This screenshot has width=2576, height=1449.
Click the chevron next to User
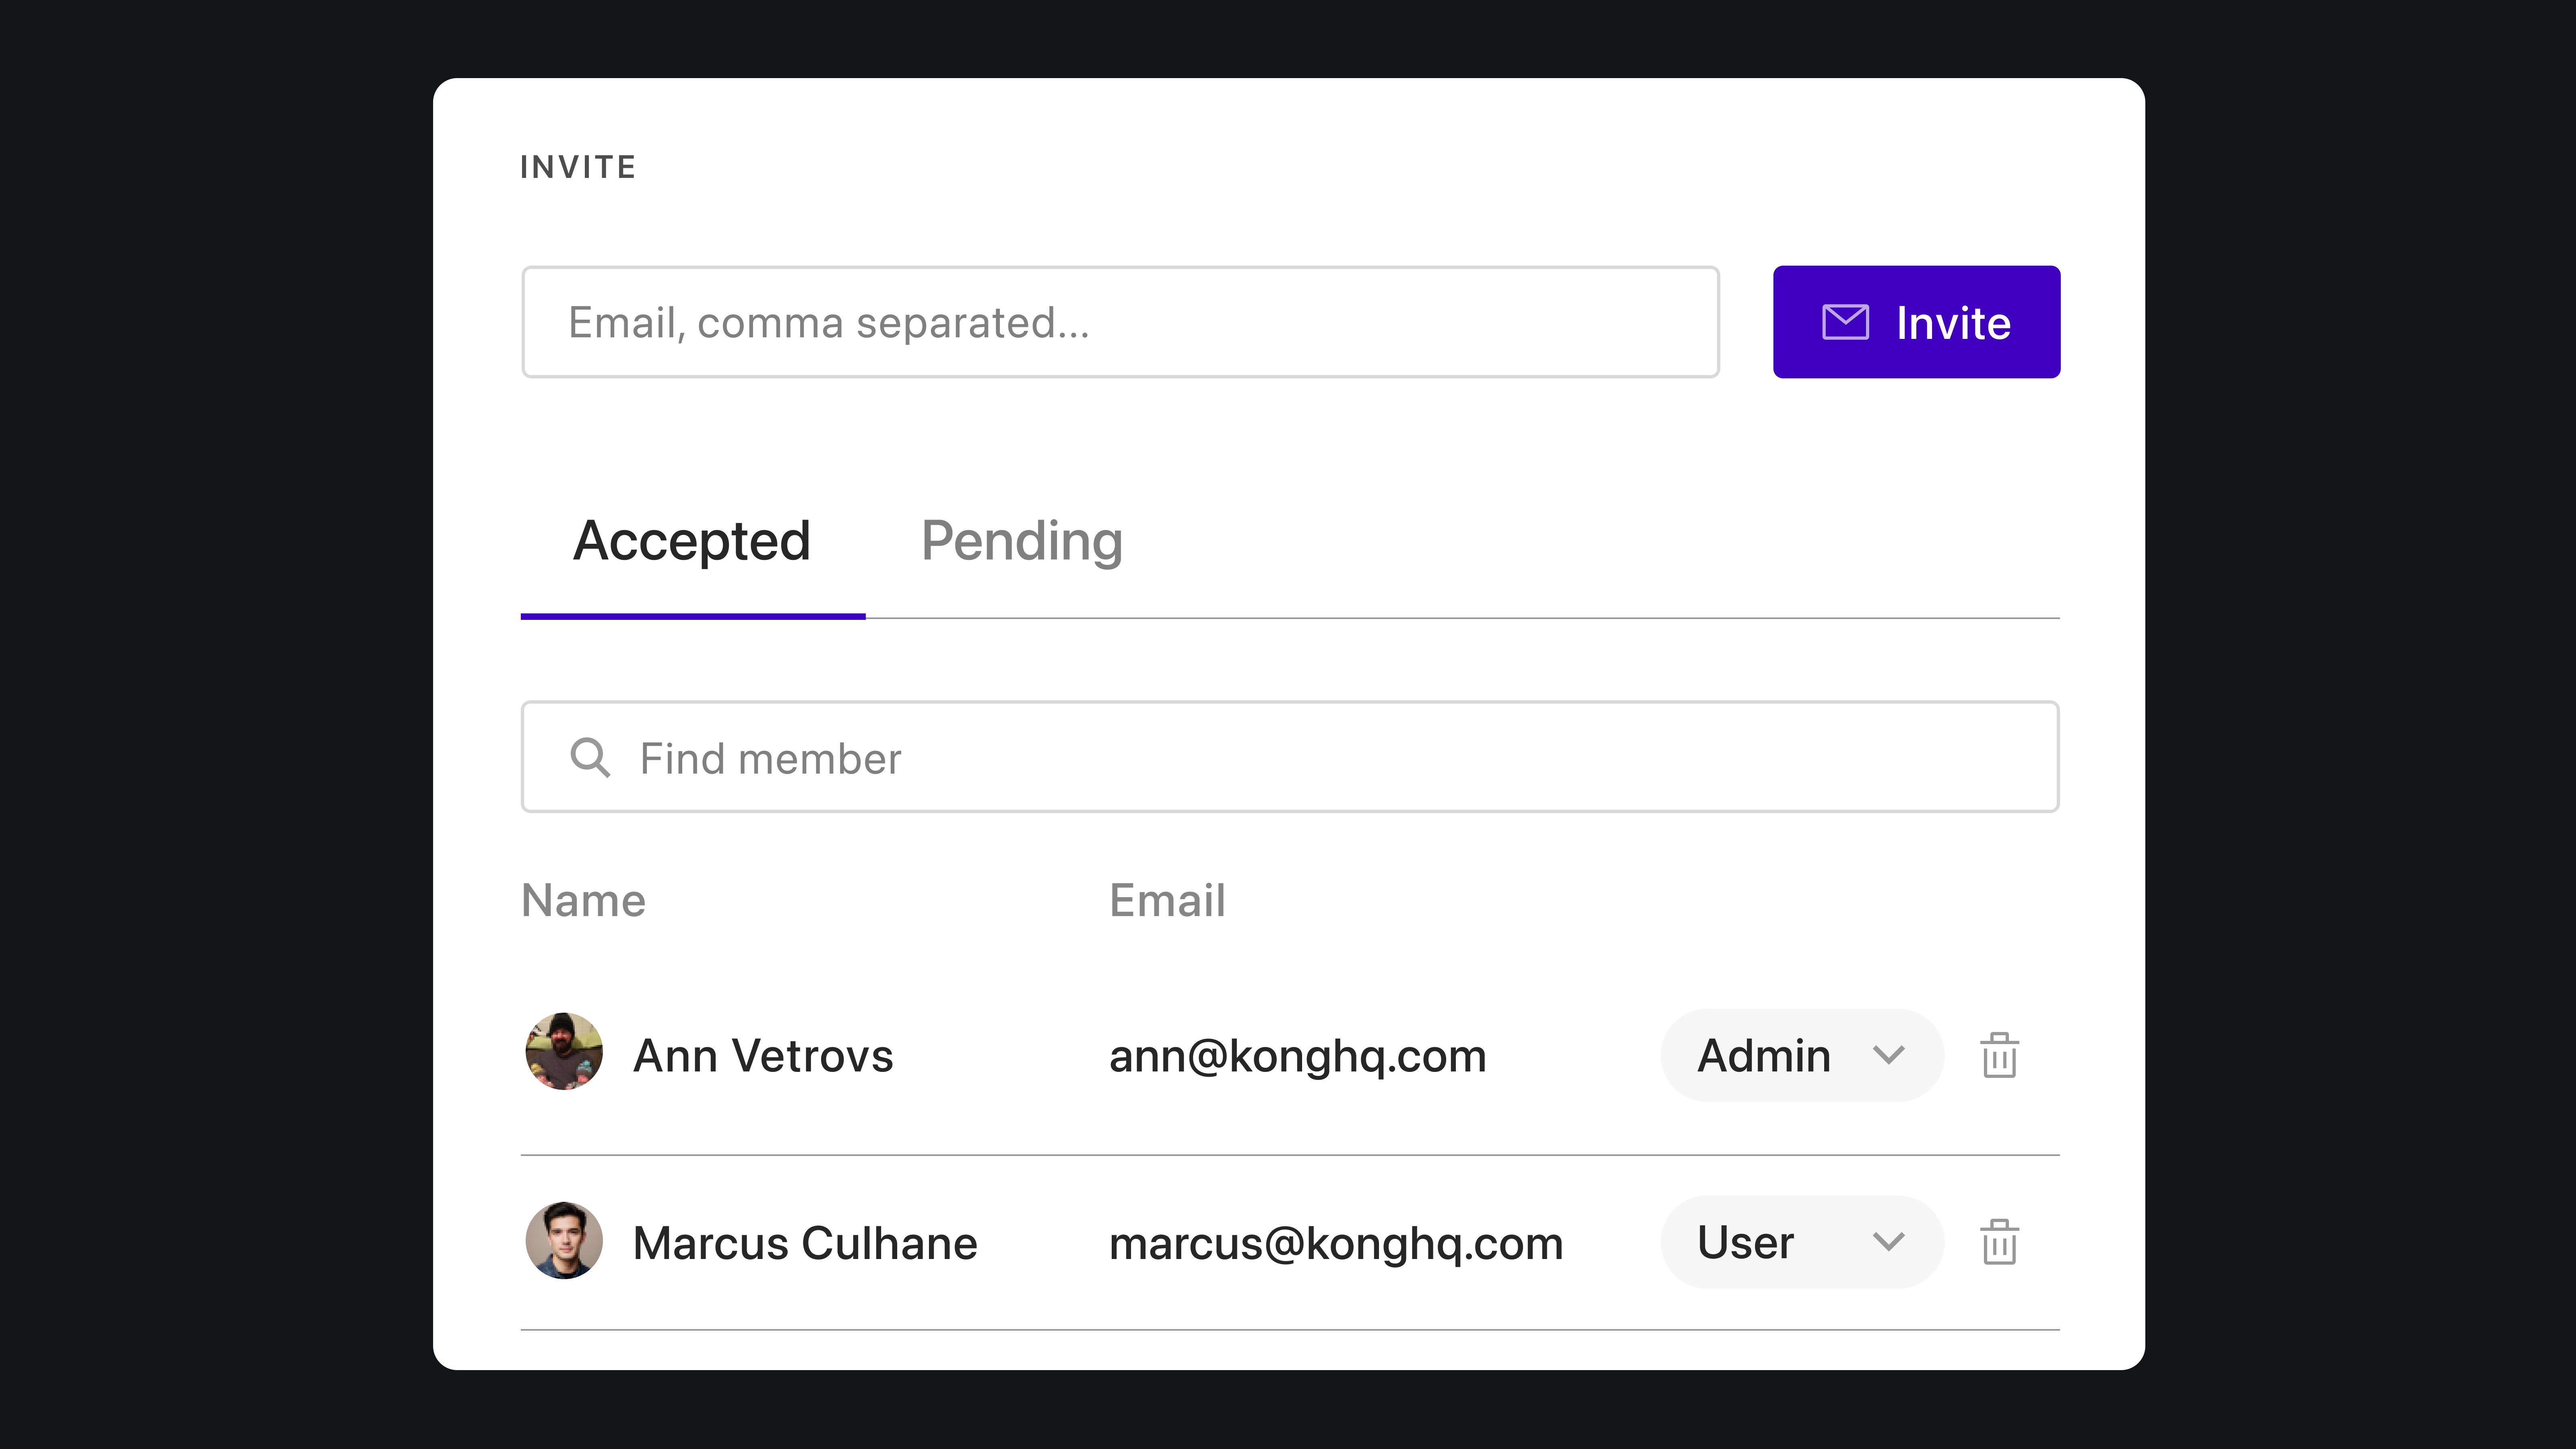pyautogui.click(x=1888, y=1242)
